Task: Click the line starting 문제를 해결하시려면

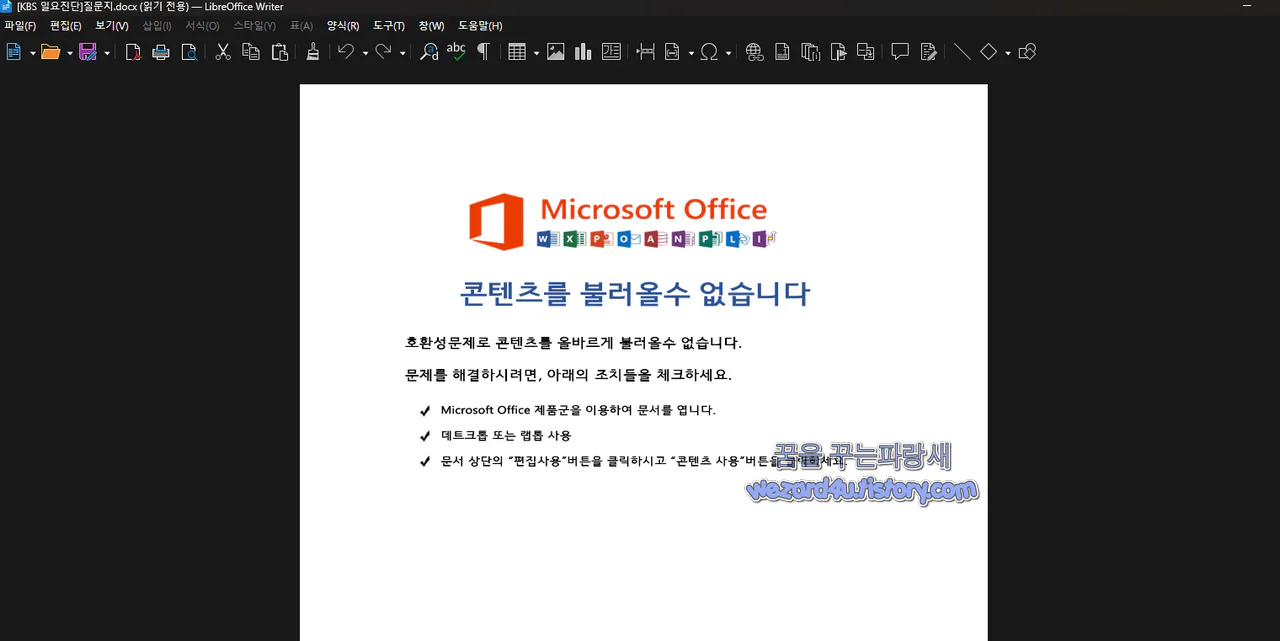Action: [x=568, y=375]
